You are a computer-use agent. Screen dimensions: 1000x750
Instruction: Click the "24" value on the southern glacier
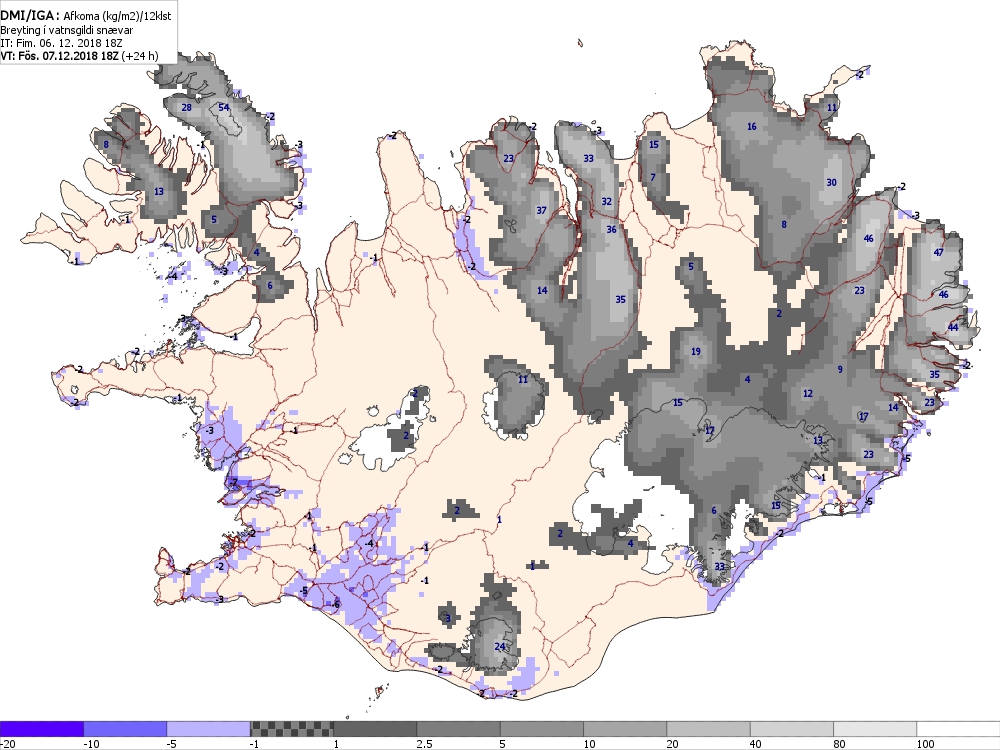[x=500, y=647]
